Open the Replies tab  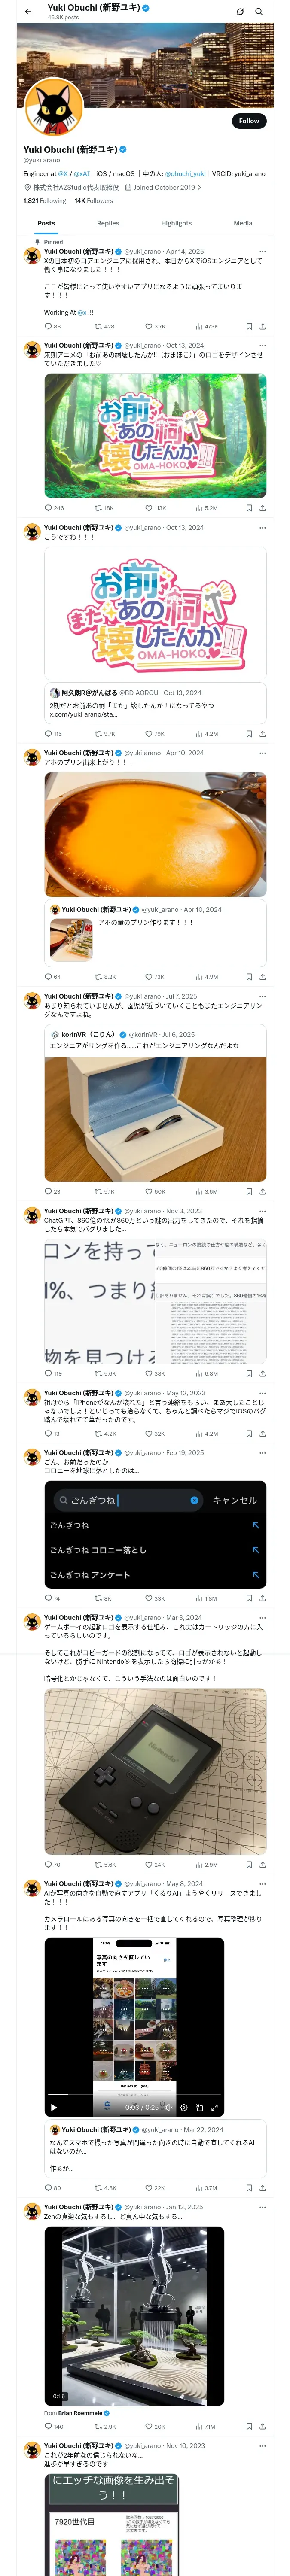[x=108, y=223]
